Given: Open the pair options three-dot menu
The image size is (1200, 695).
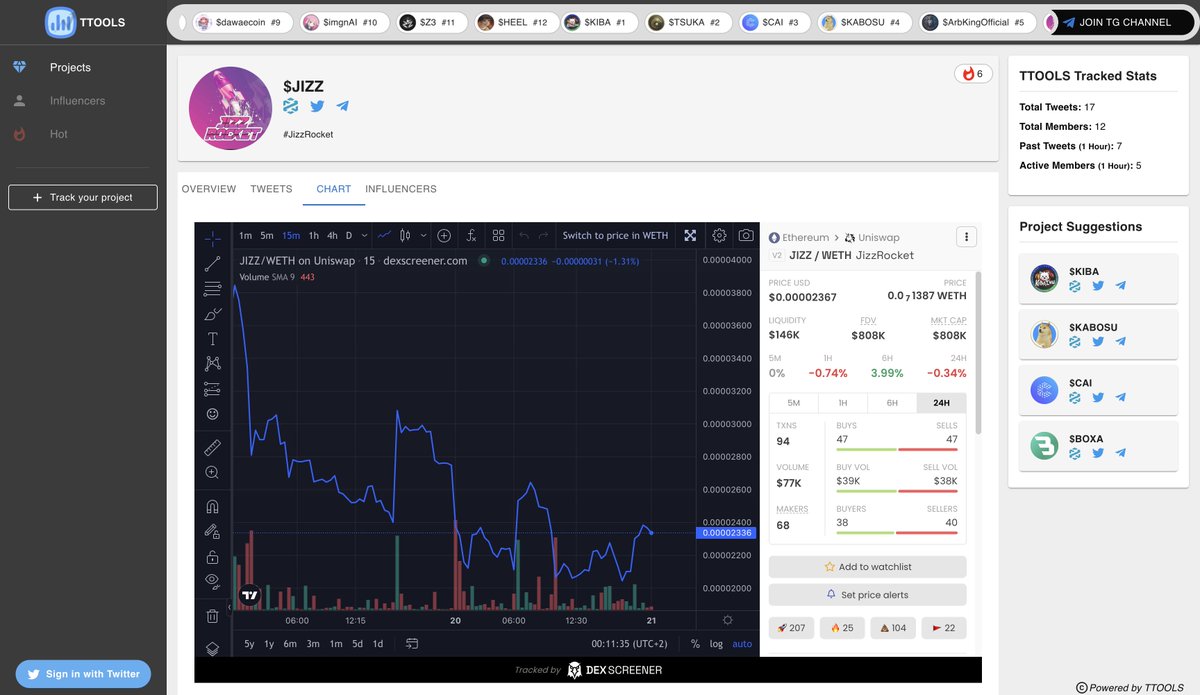Looking at the screenshot, I should point(966,237).
